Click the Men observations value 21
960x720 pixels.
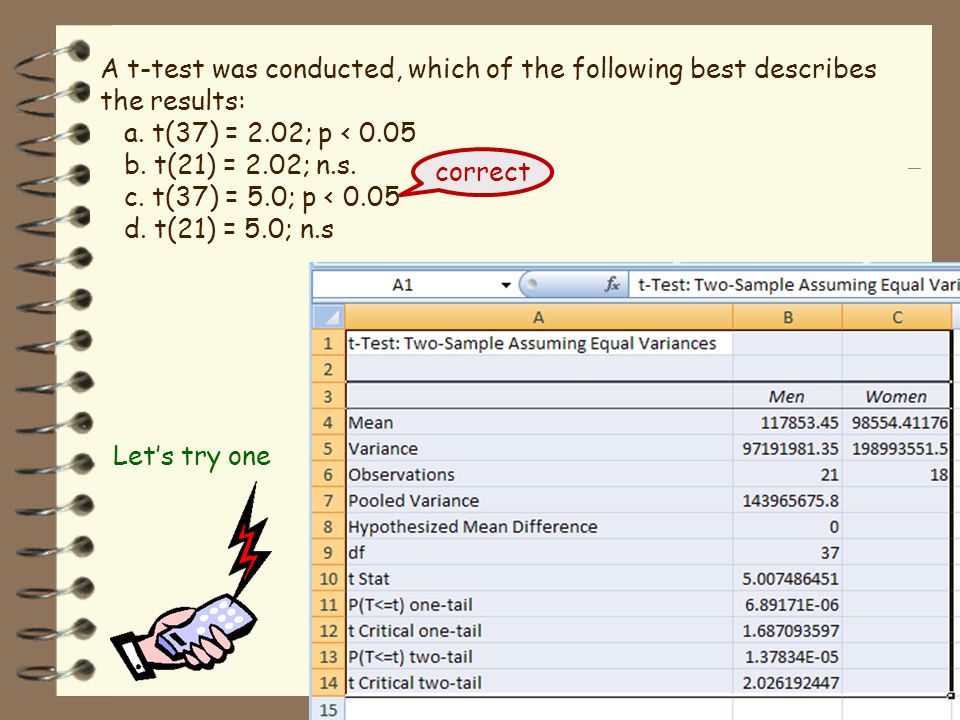click(787, 474)
